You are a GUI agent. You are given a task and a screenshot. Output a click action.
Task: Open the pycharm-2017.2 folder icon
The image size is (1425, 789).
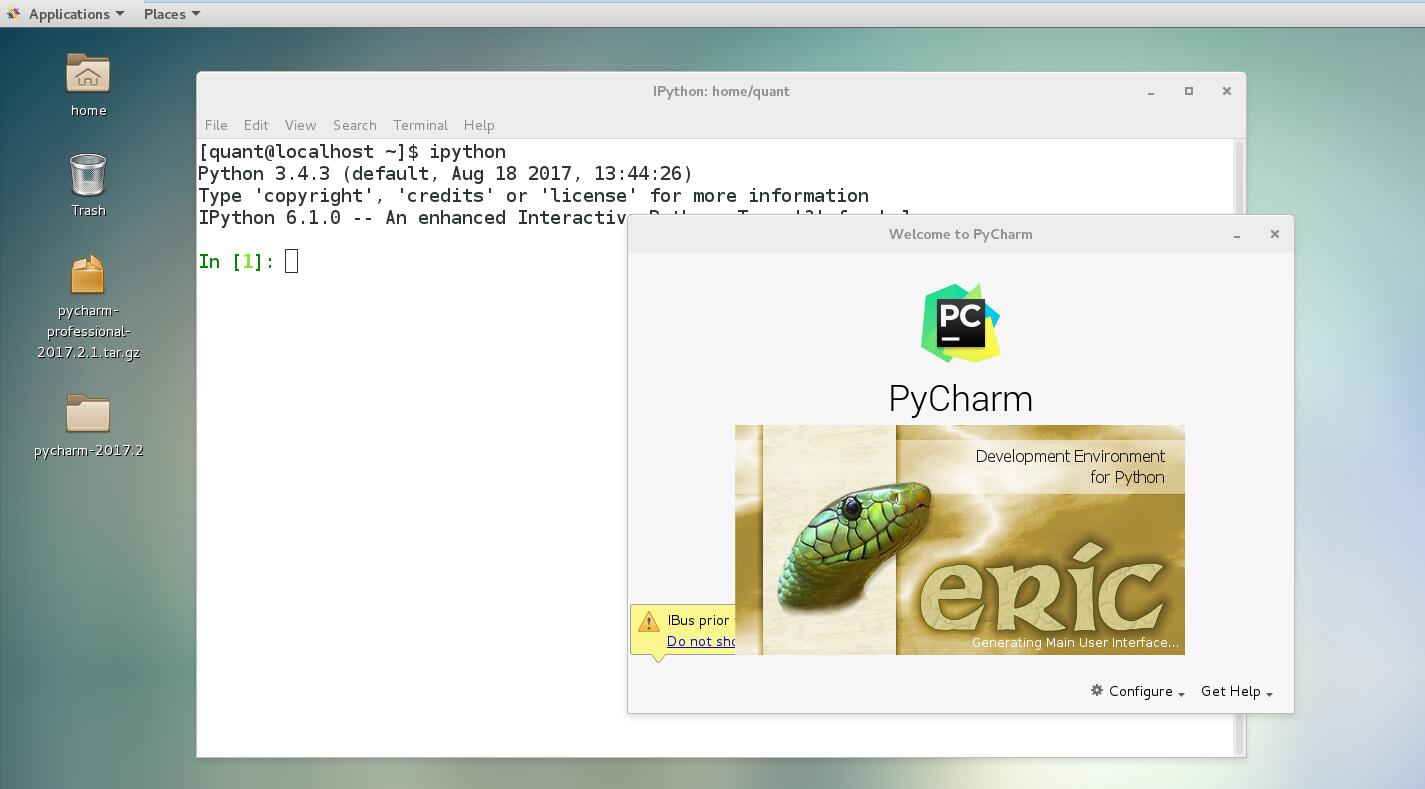click(x=88, y=414)
